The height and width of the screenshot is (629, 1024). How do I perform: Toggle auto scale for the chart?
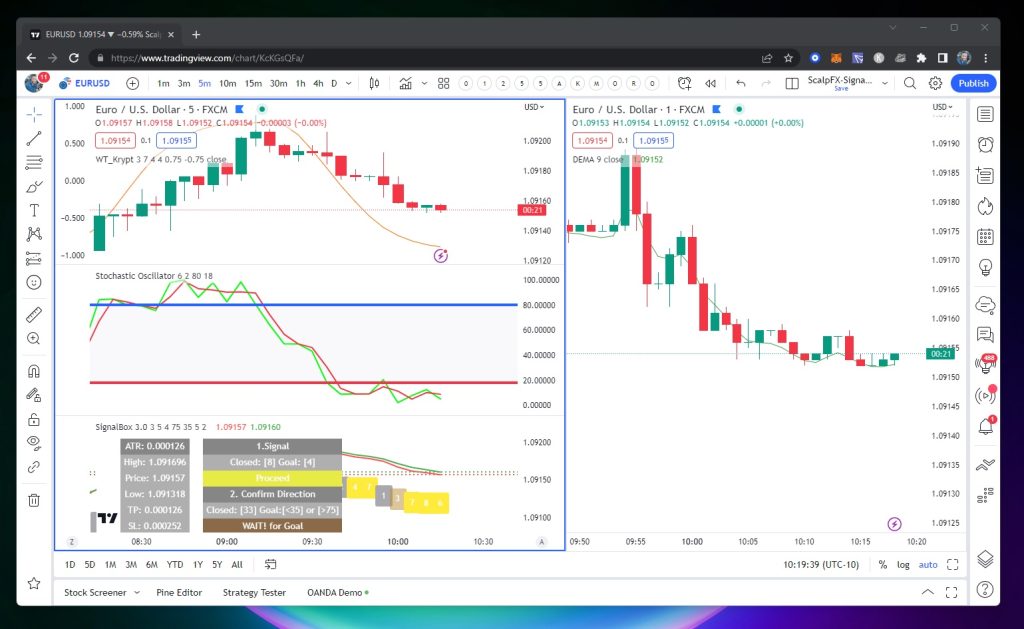(928, 565)
